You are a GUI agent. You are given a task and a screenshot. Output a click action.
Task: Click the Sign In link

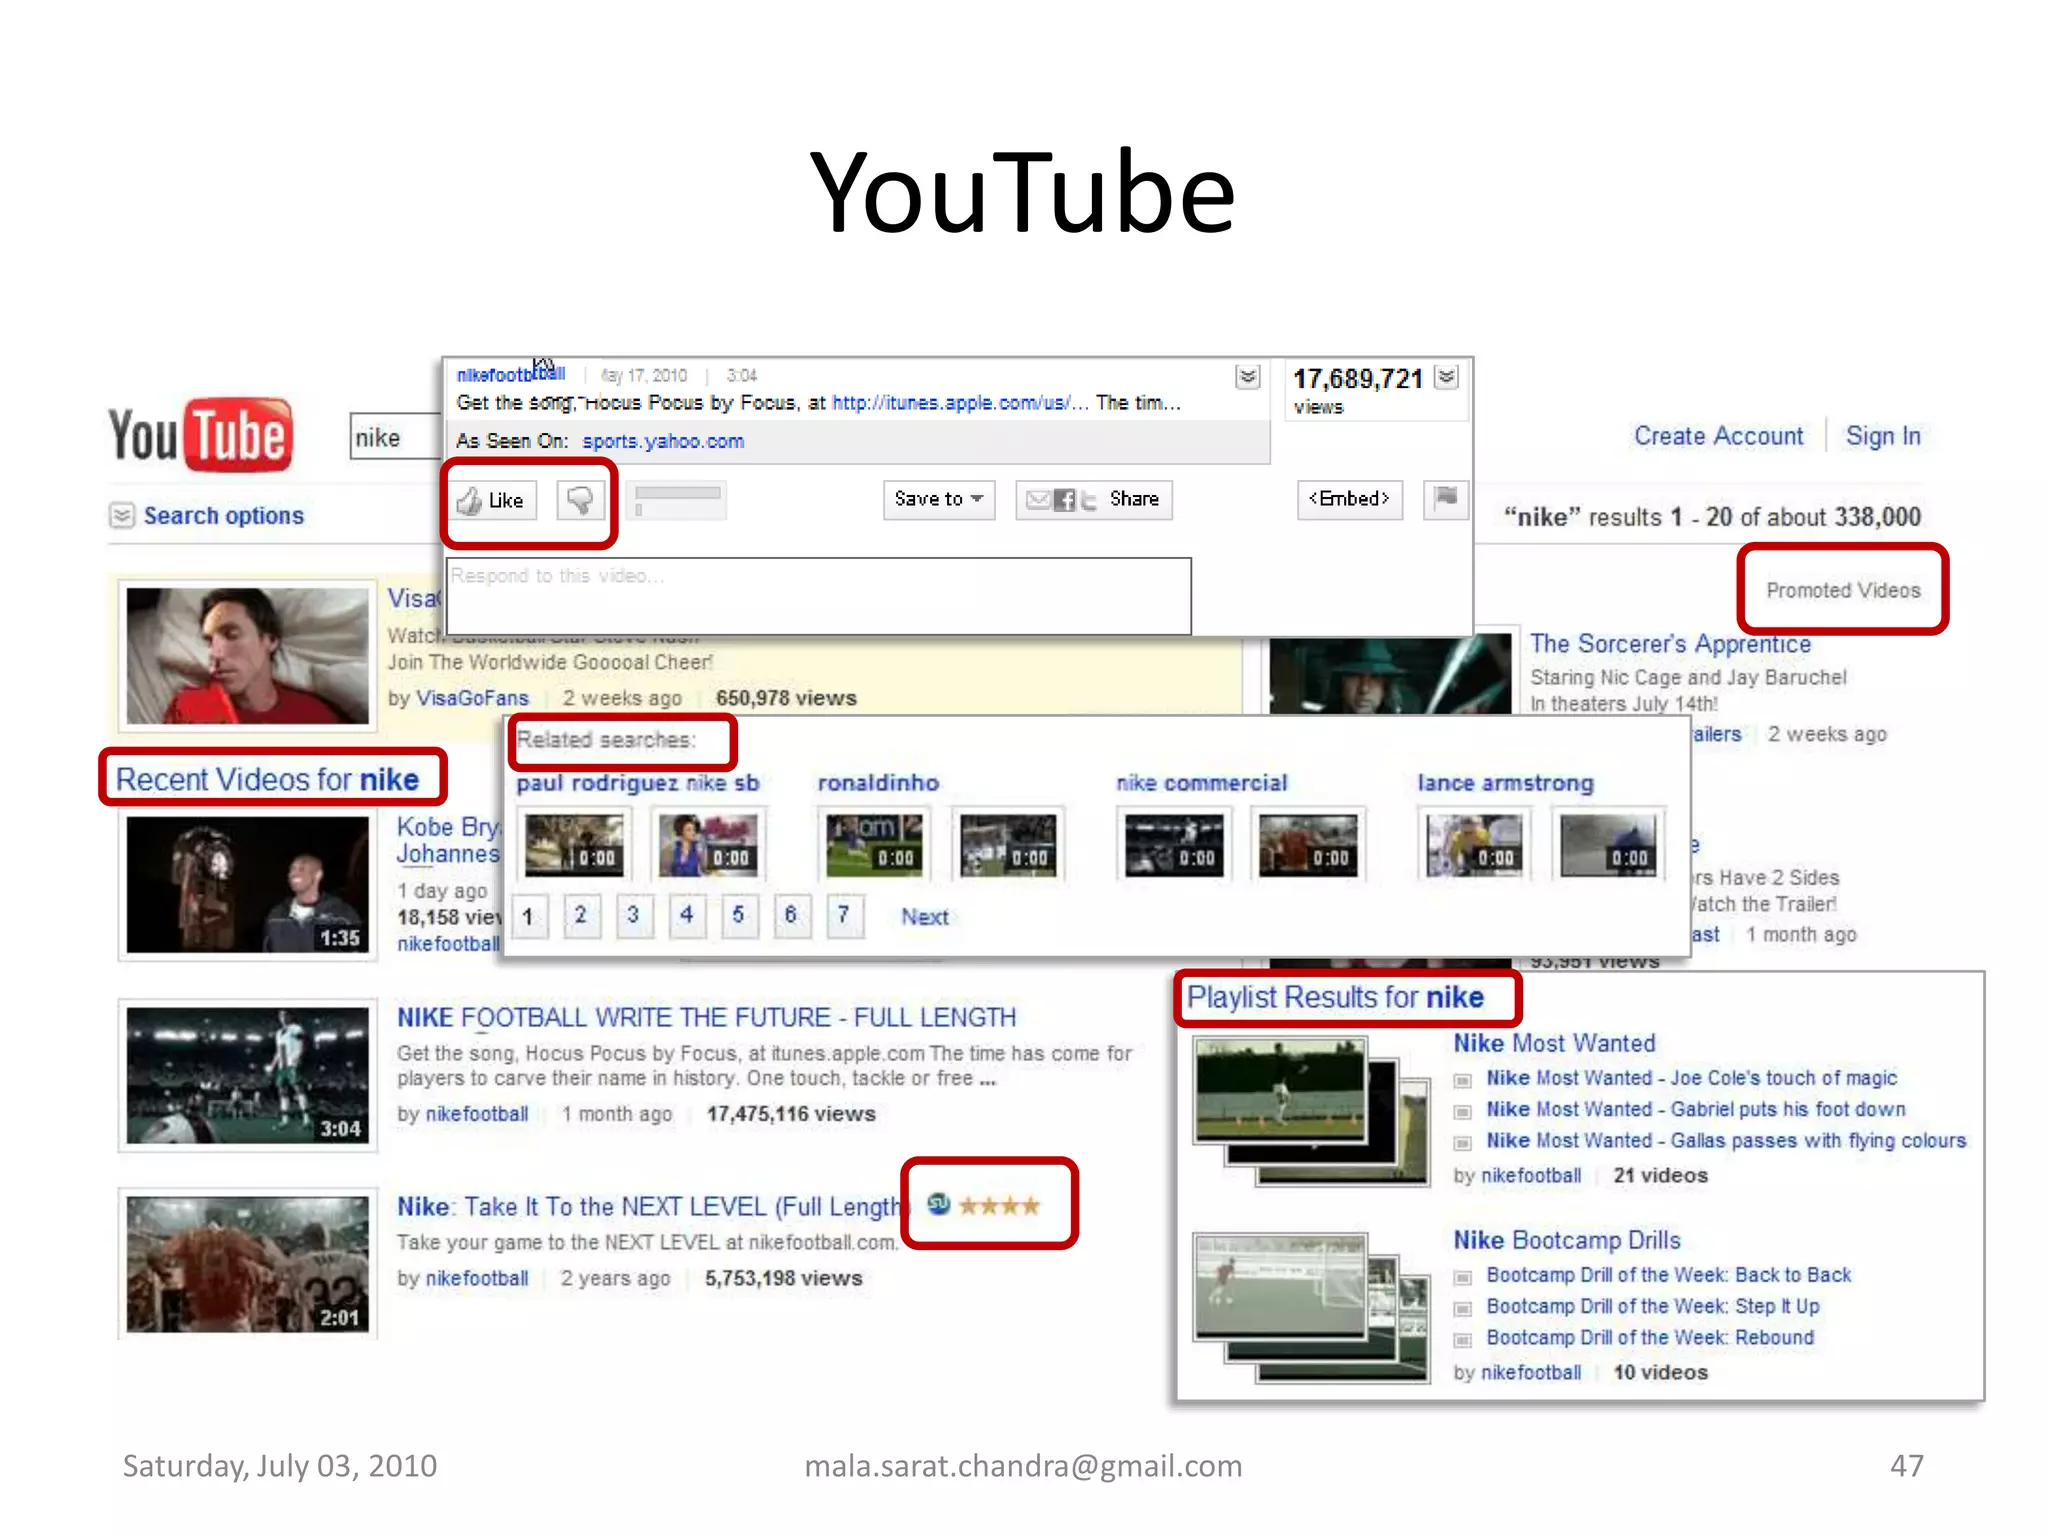coord(1883,436)
